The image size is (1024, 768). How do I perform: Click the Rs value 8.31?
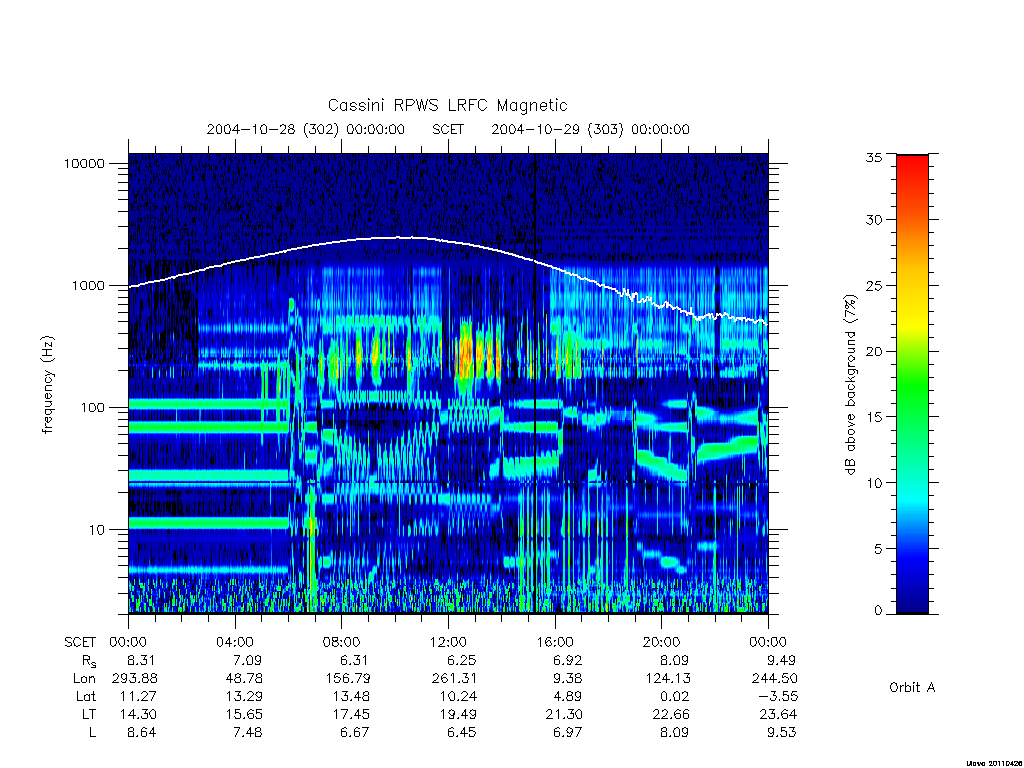pyautogui.click(x=142, y=660)
